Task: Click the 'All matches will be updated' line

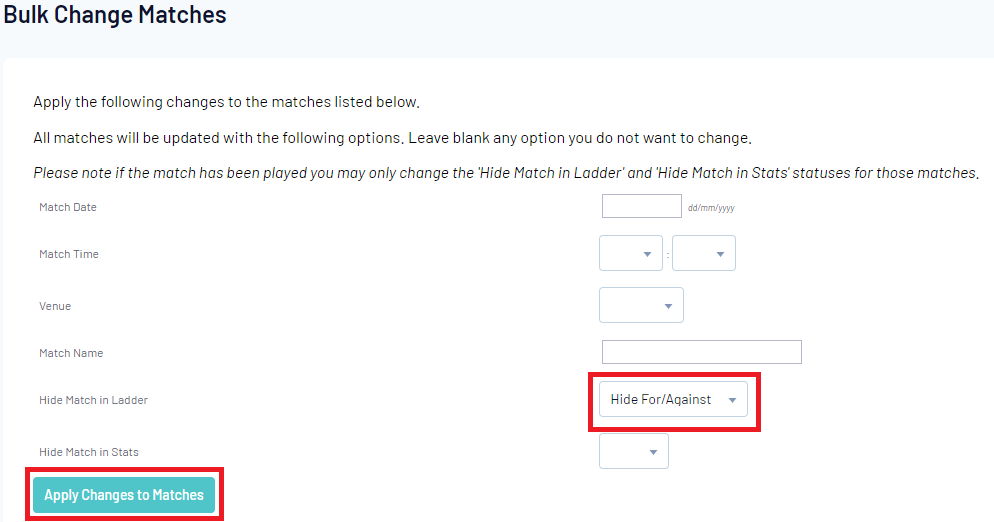Action: click(391, 137)
